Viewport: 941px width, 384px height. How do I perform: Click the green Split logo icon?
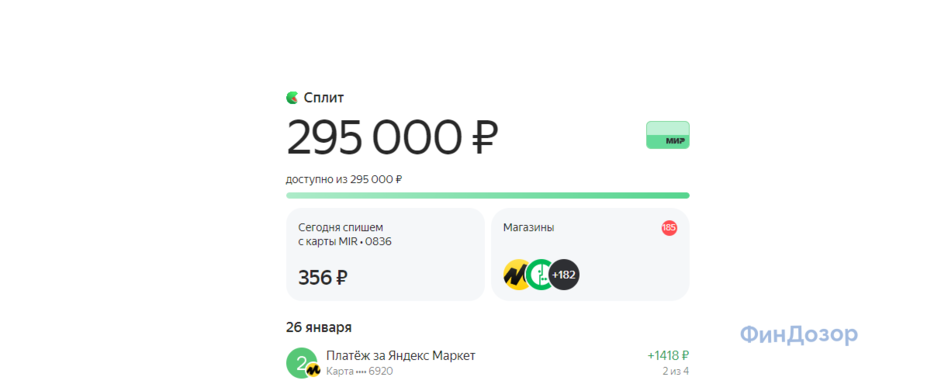[x=292, y=98]
